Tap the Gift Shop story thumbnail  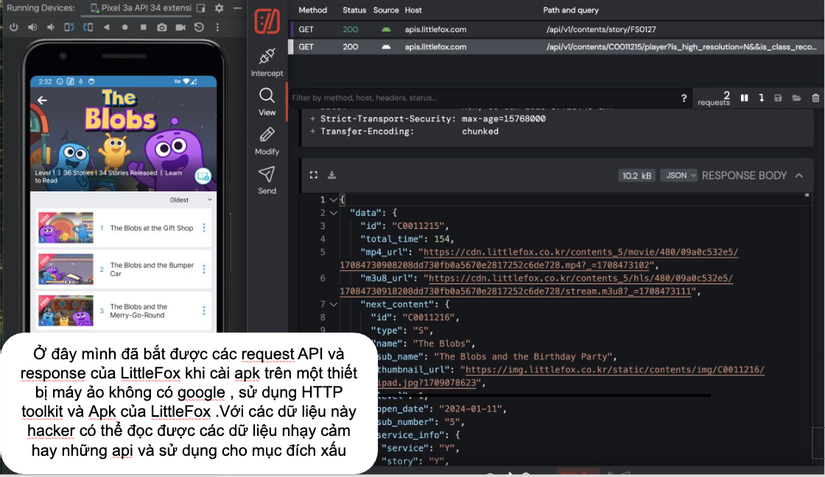coord(66,228)
